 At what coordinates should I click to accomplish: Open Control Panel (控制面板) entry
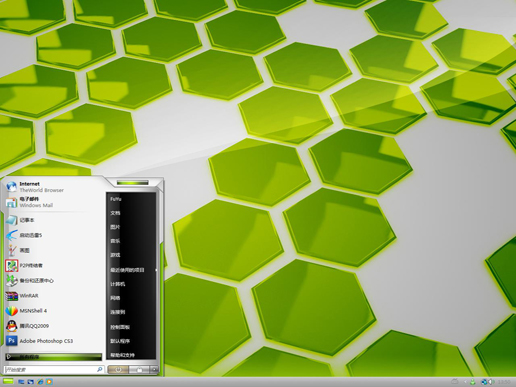click(x=120, y=327)
